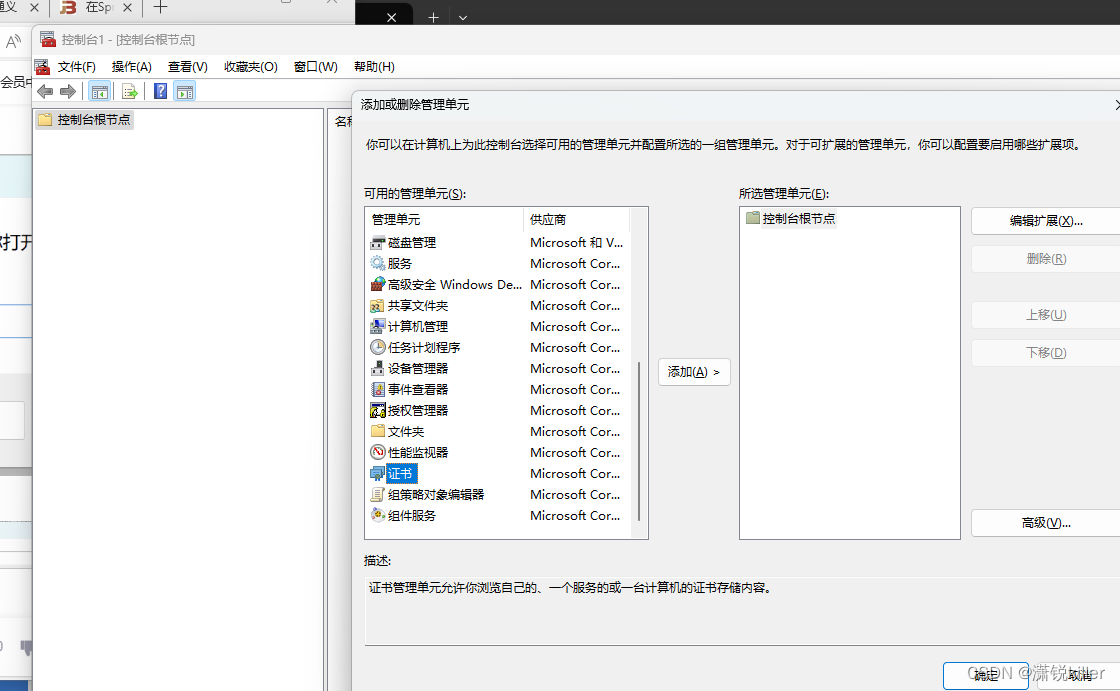This screenshot has width=1120, height=691.
Task: Click the 高级(V)... button
Action: (x=1046, y=523)
